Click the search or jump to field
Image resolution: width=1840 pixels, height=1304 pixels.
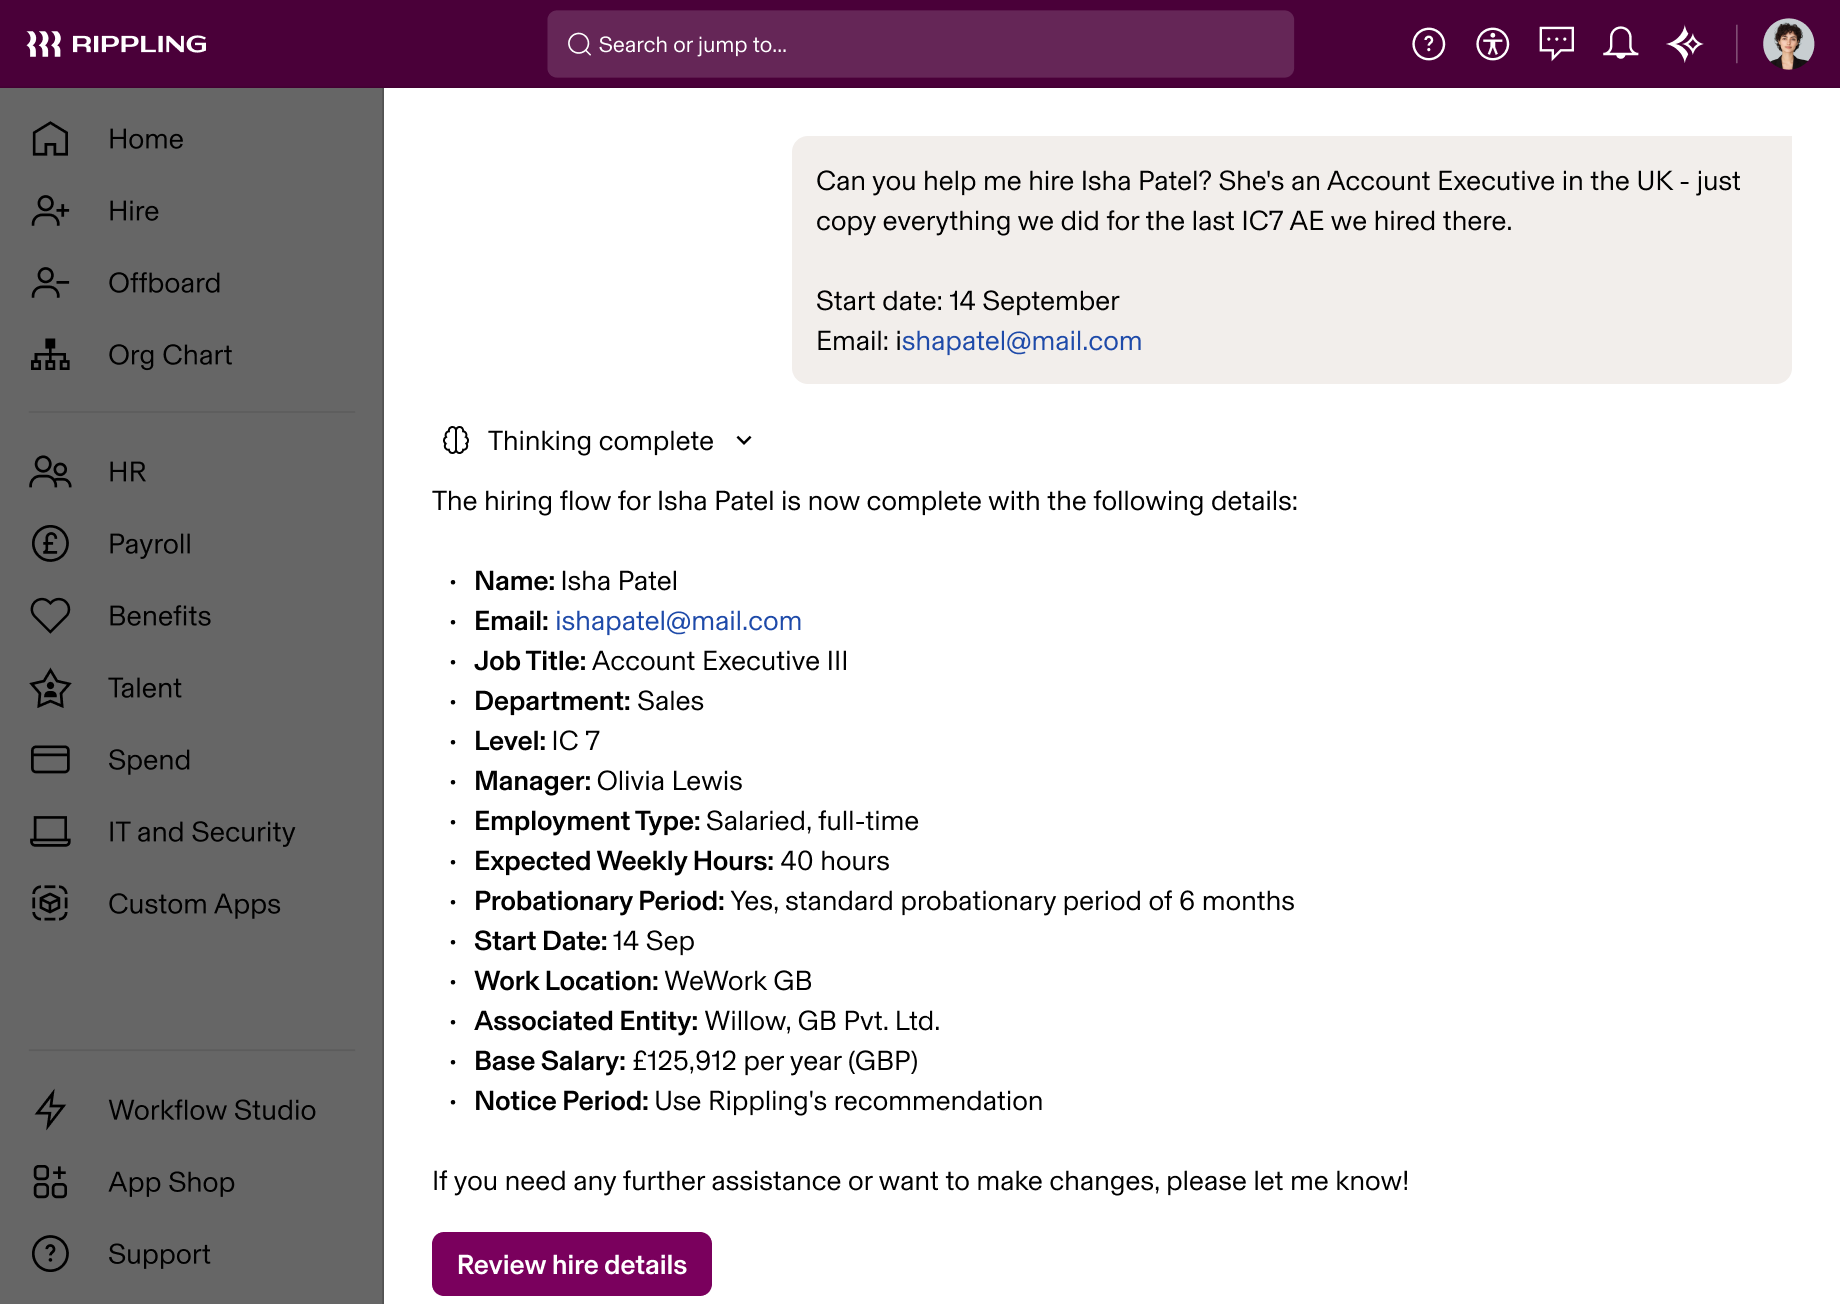point(920,43)
